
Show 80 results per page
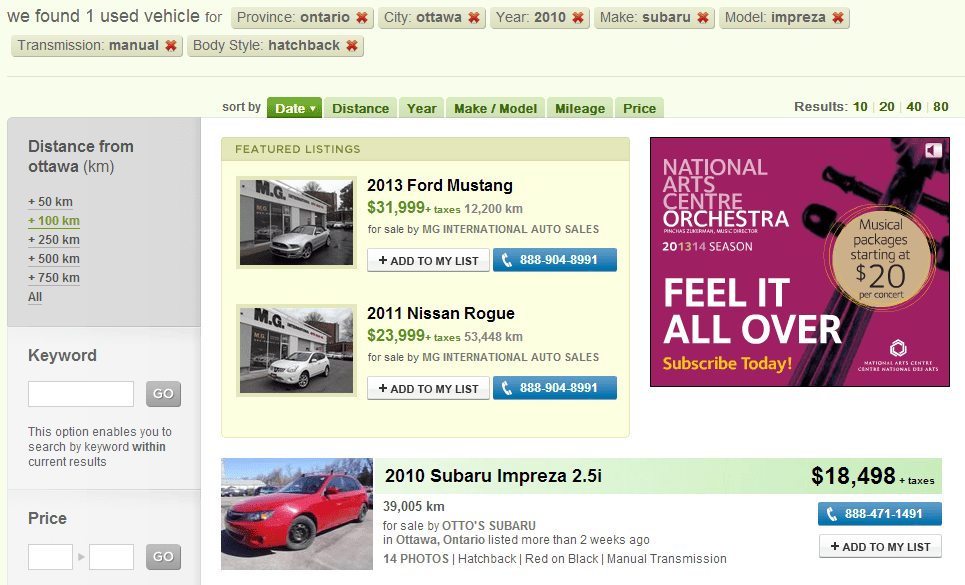coord(940,106)
